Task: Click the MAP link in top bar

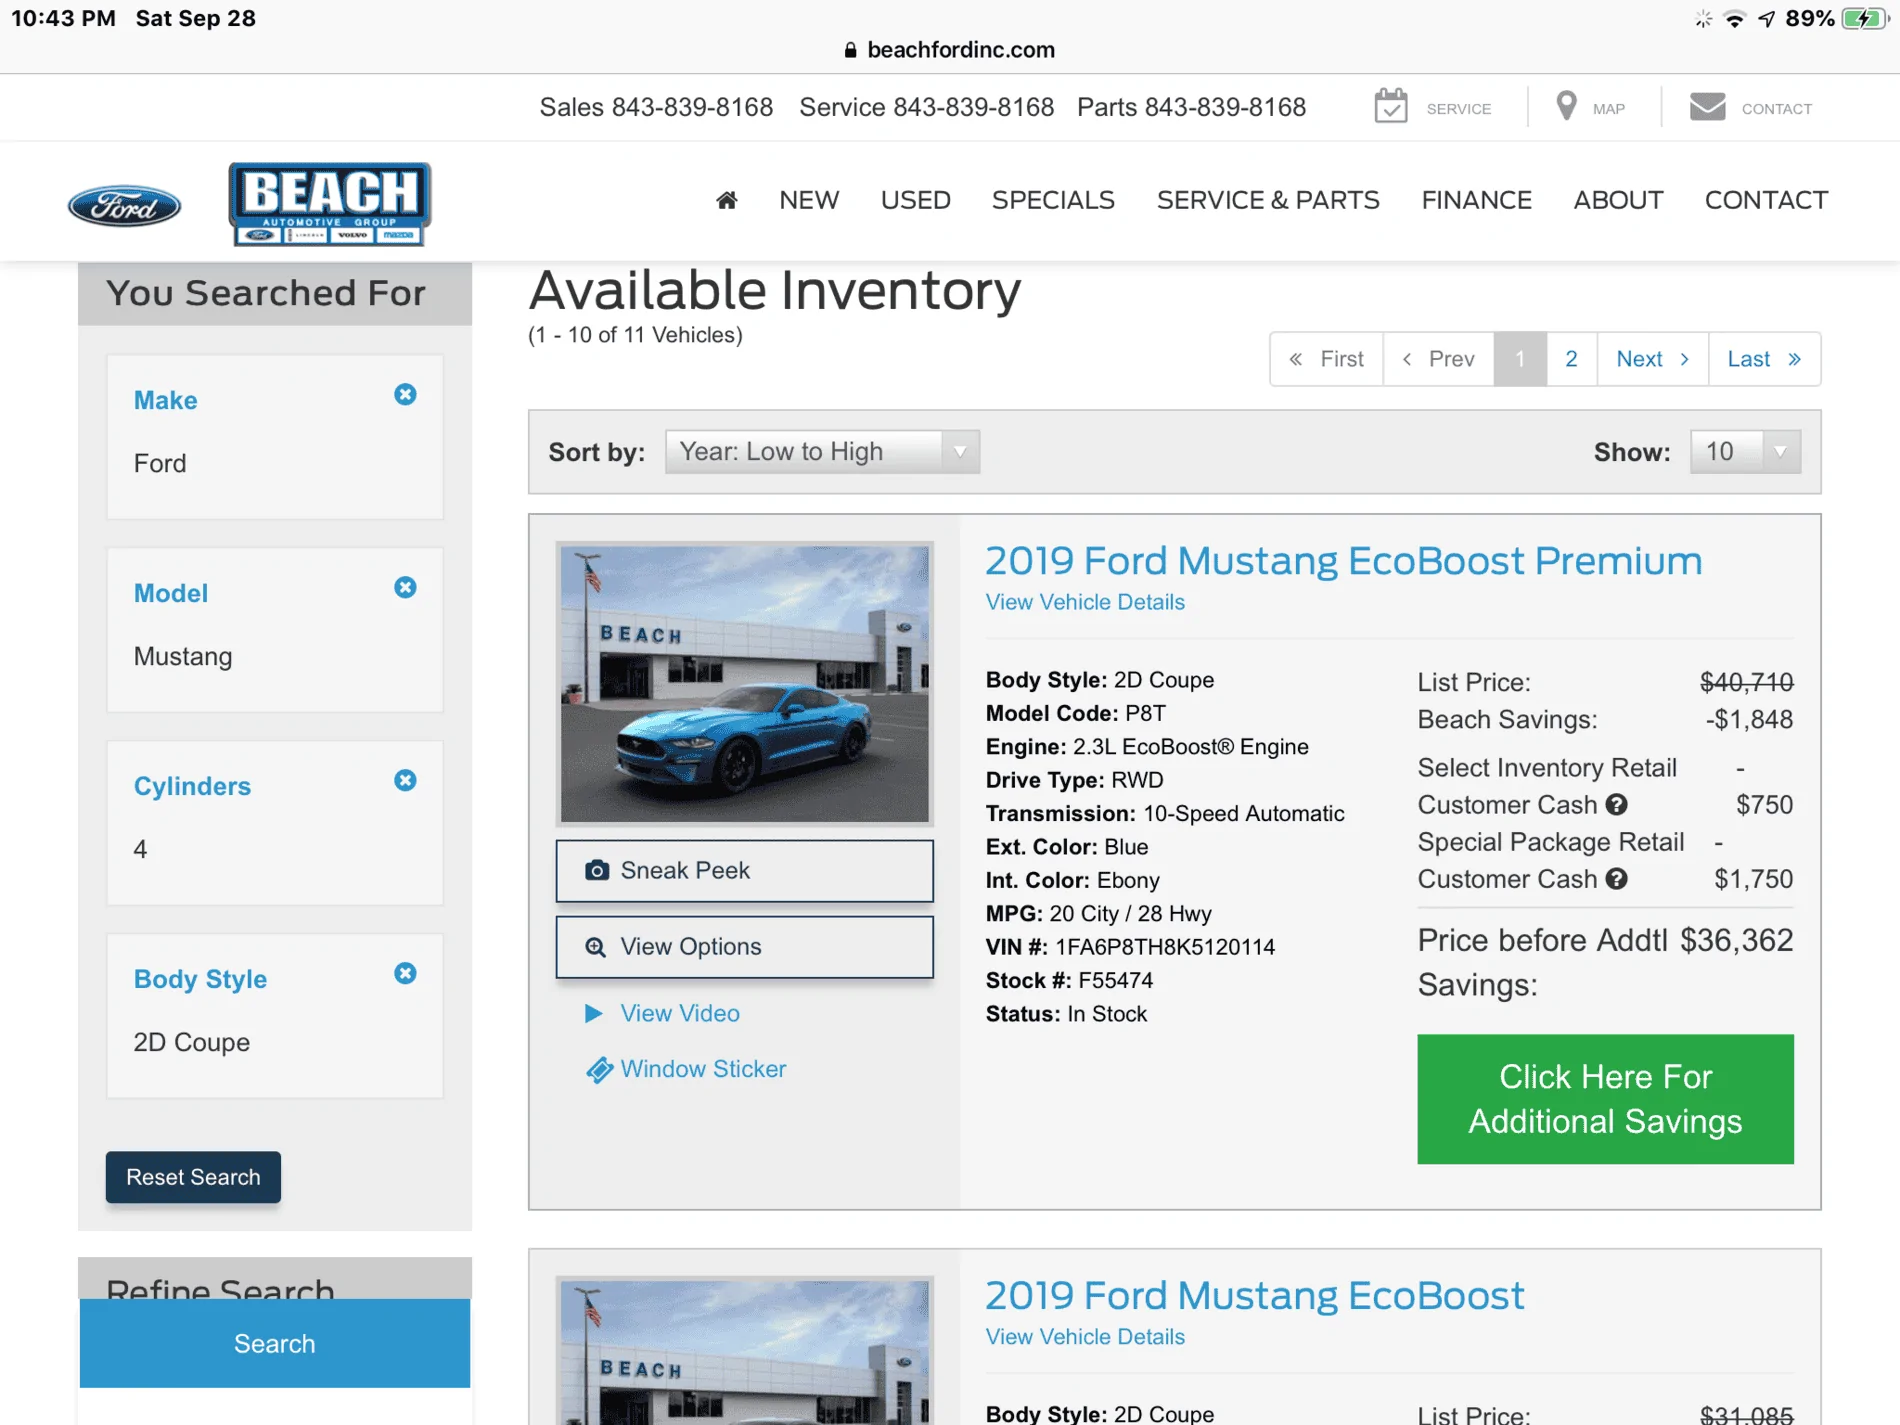Action: 1608,109
